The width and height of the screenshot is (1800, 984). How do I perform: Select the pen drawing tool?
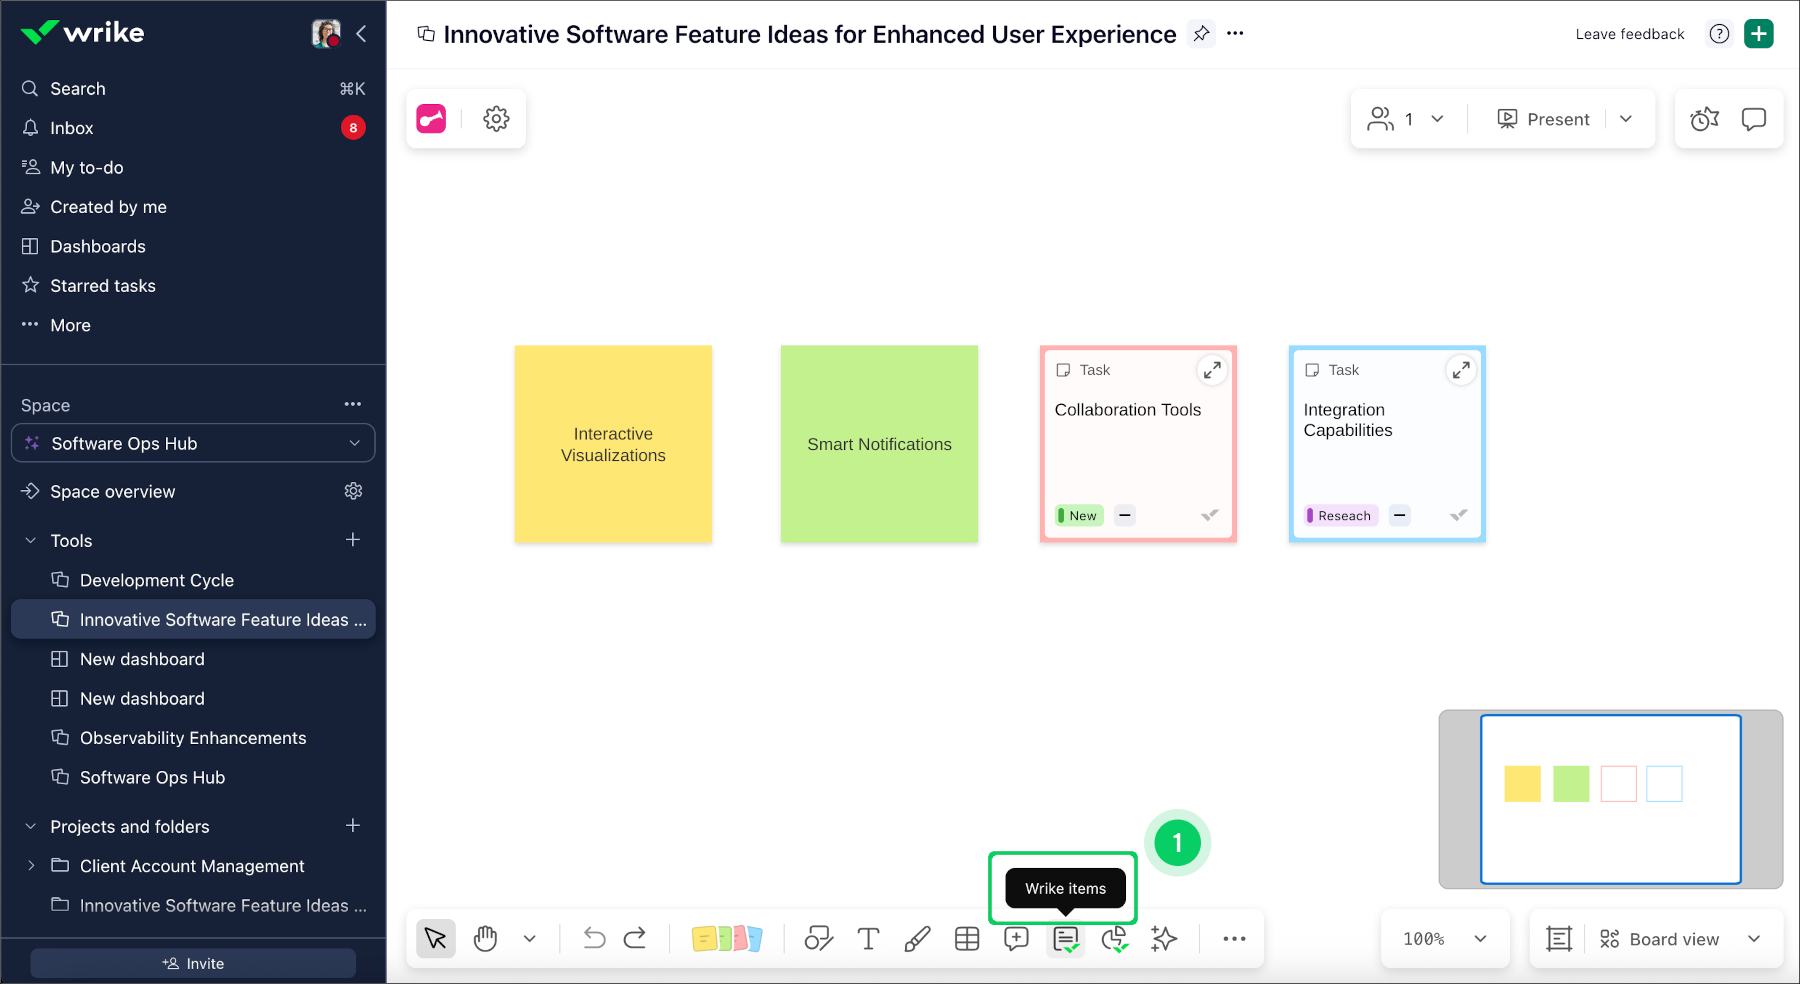click(x=917, y=939)
